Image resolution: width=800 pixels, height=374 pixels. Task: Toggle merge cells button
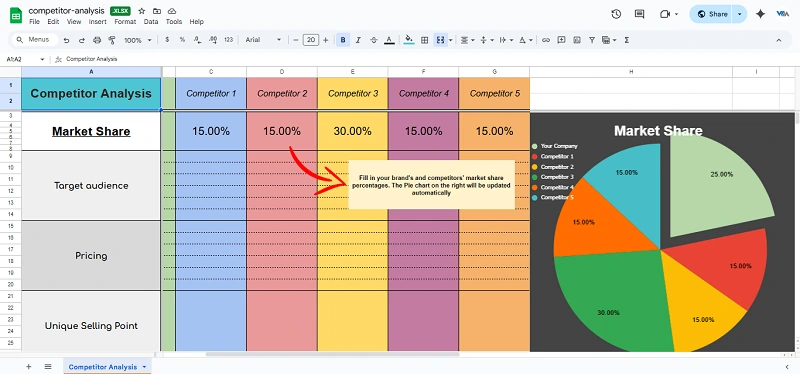point(439,40)
